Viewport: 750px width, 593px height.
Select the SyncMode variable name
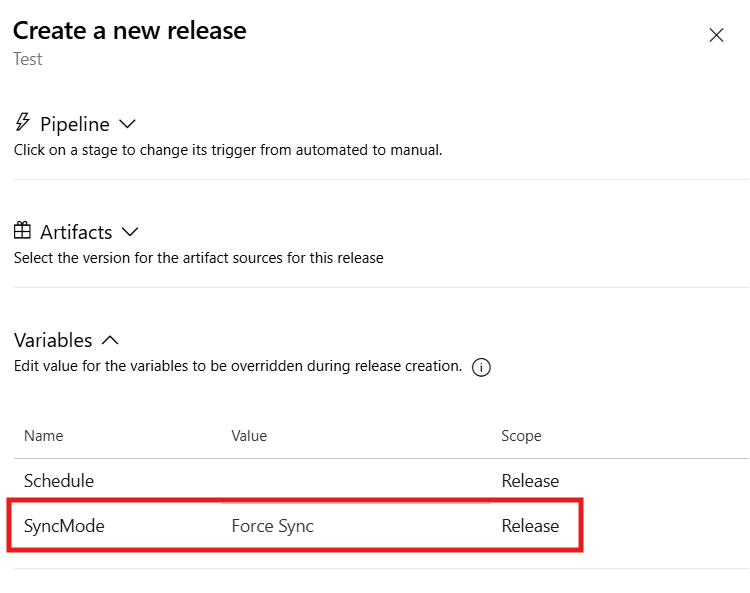point(64,526)
